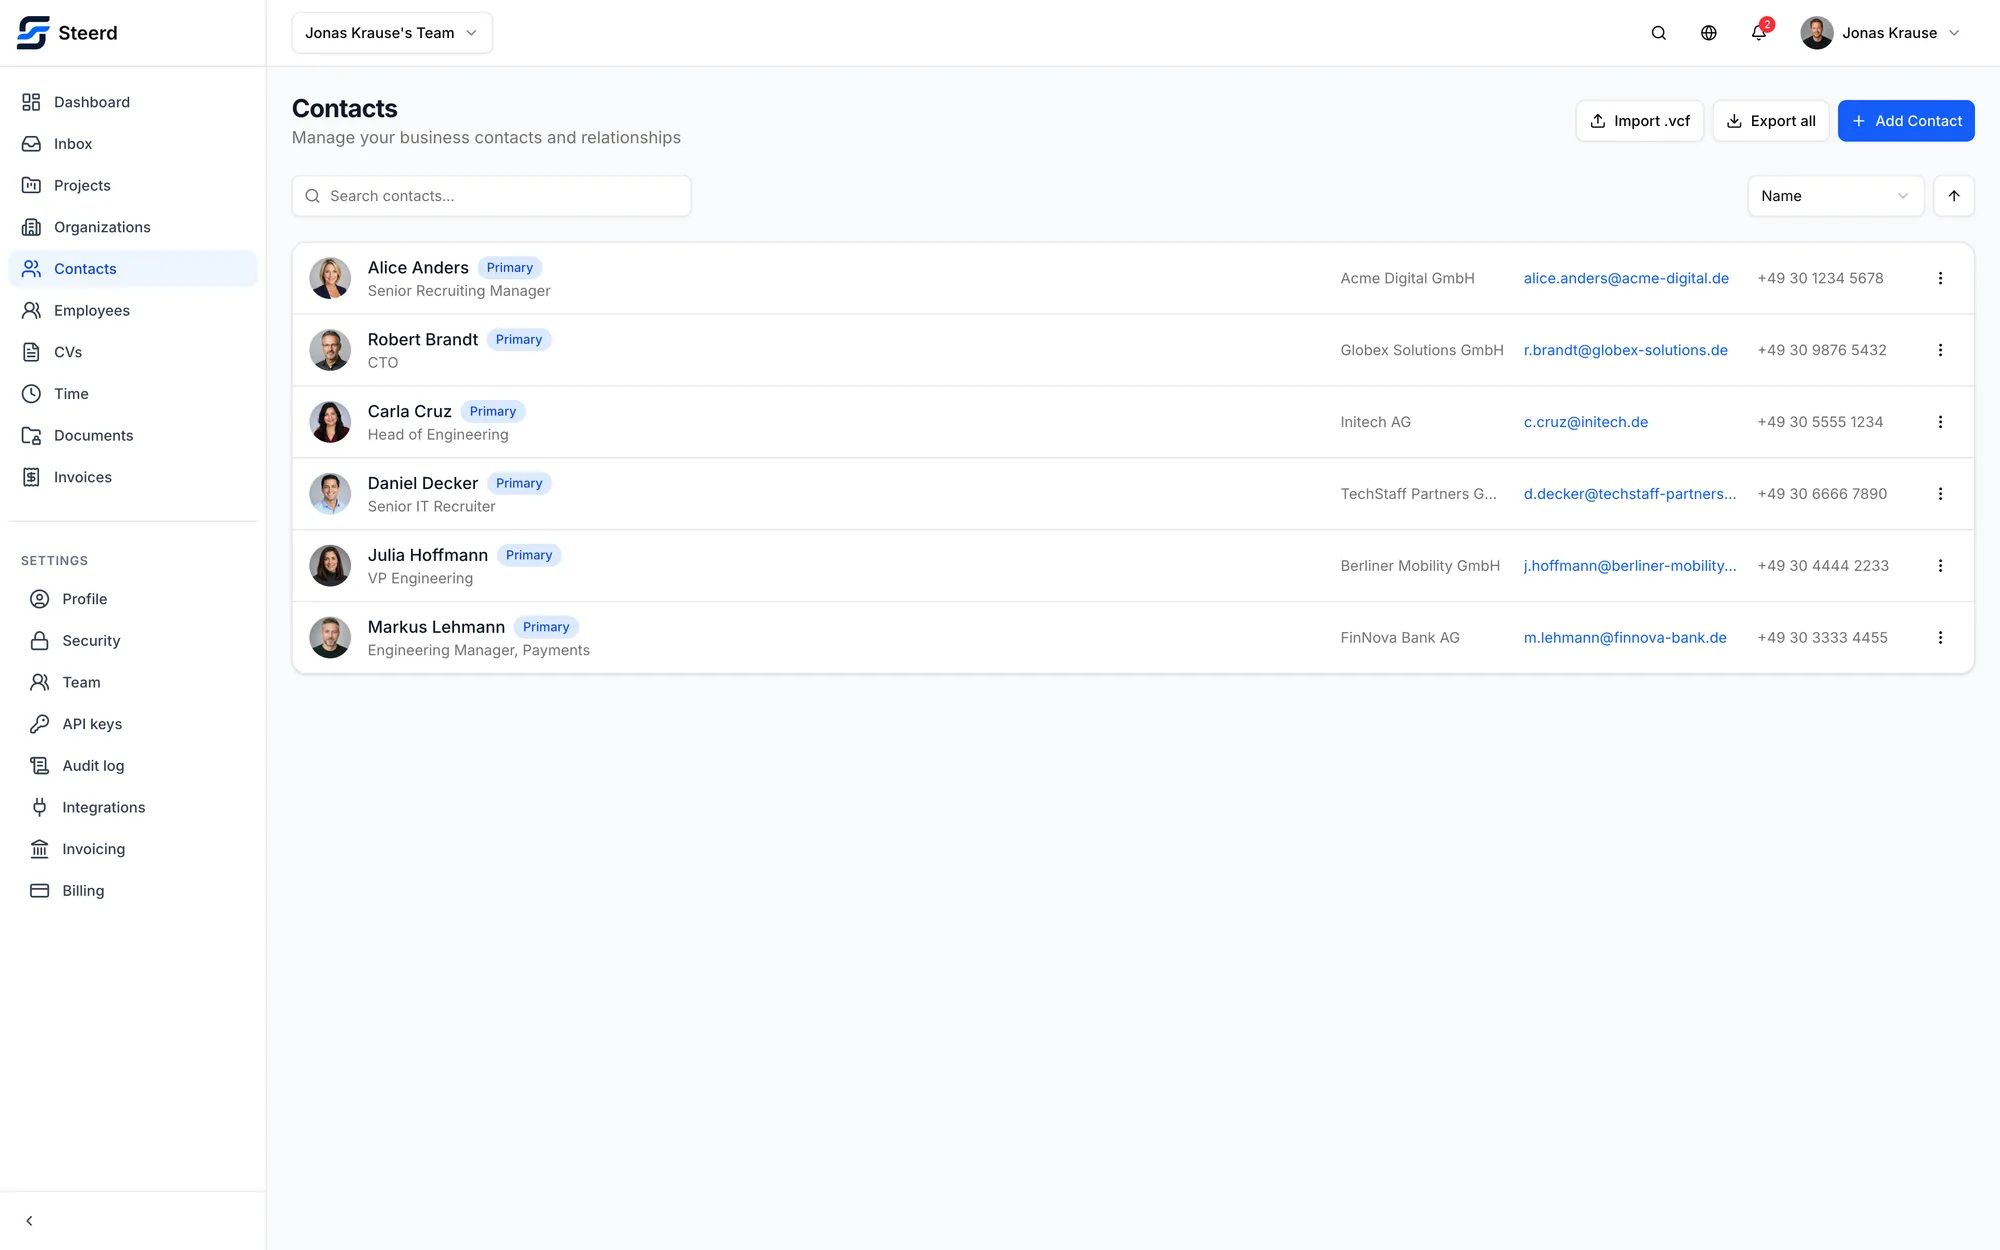Click email alice.anders@acme-digital.de
The height and width of the screenshot is (1250, 2000).
coord(1626,278)
